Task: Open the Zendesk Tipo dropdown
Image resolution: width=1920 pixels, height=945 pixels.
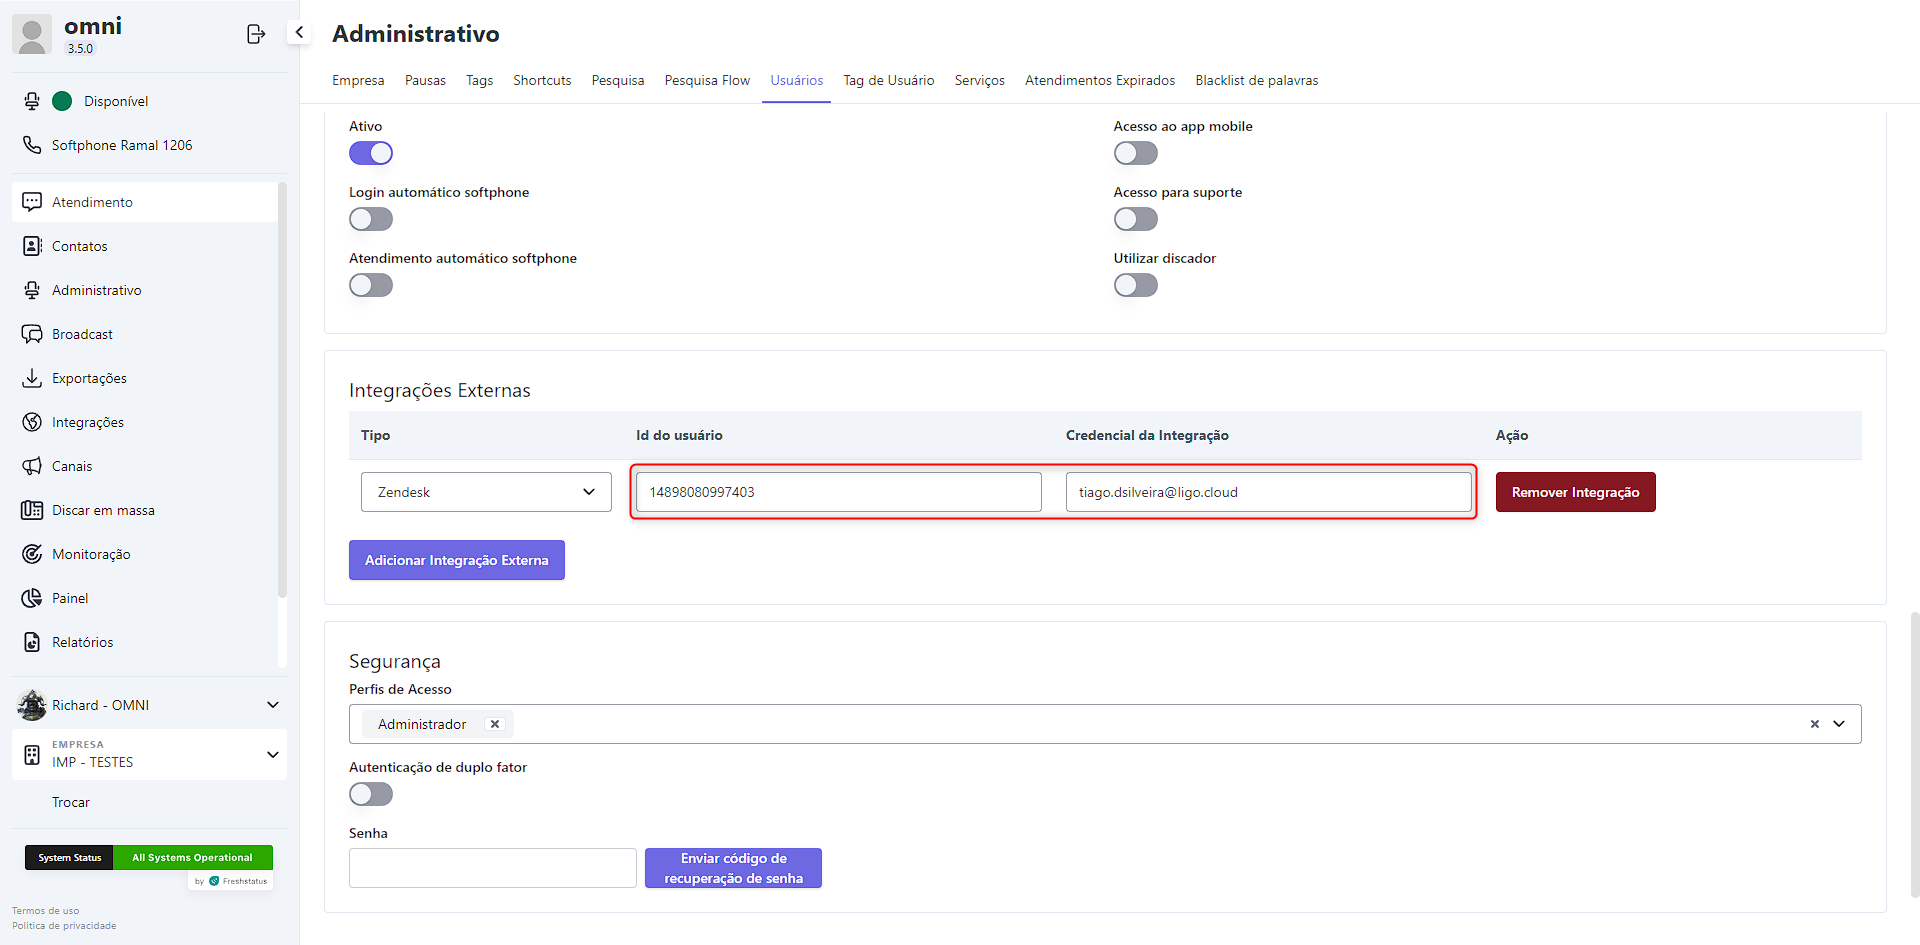Action: 486,492
